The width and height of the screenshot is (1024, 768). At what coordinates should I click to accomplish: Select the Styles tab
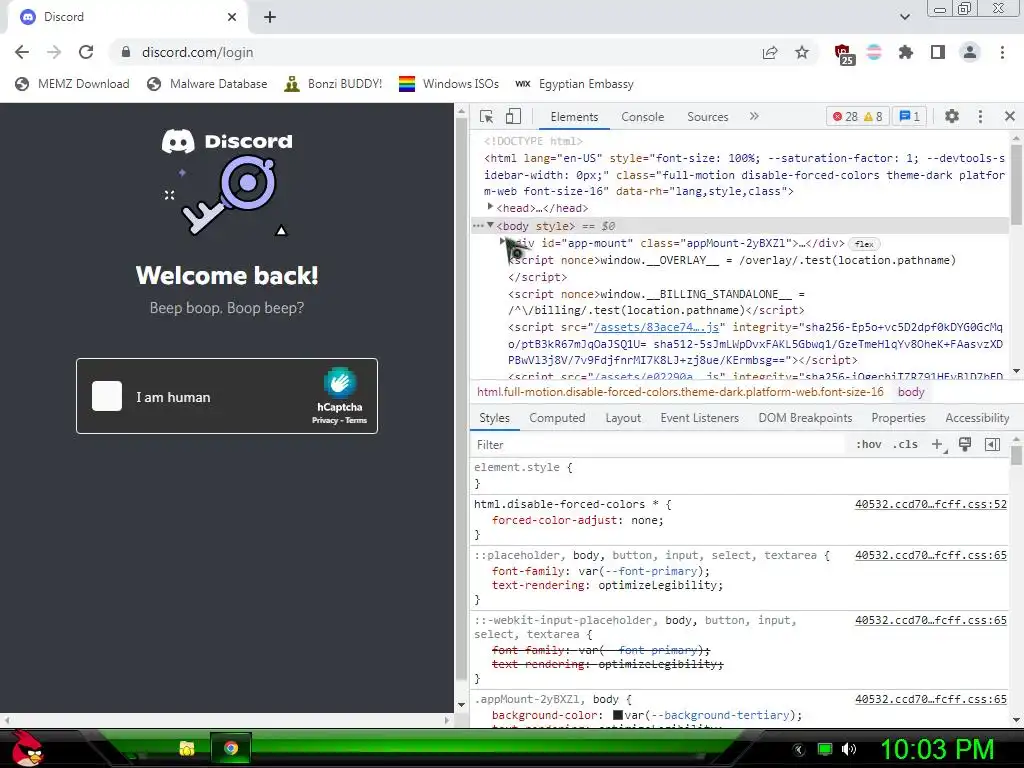click(494, 418)
